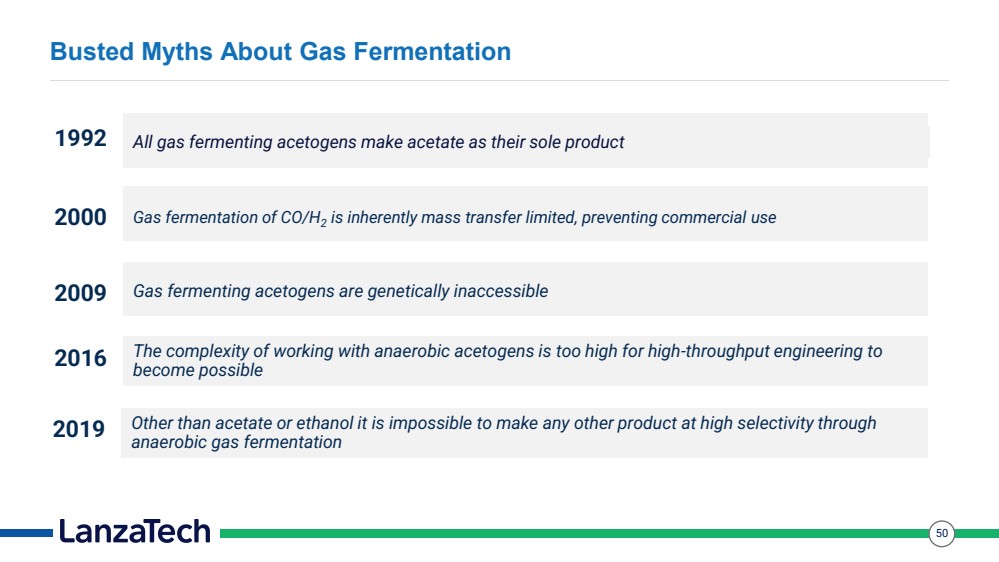Select the acetate as sole product myth box

click(525, 141)
